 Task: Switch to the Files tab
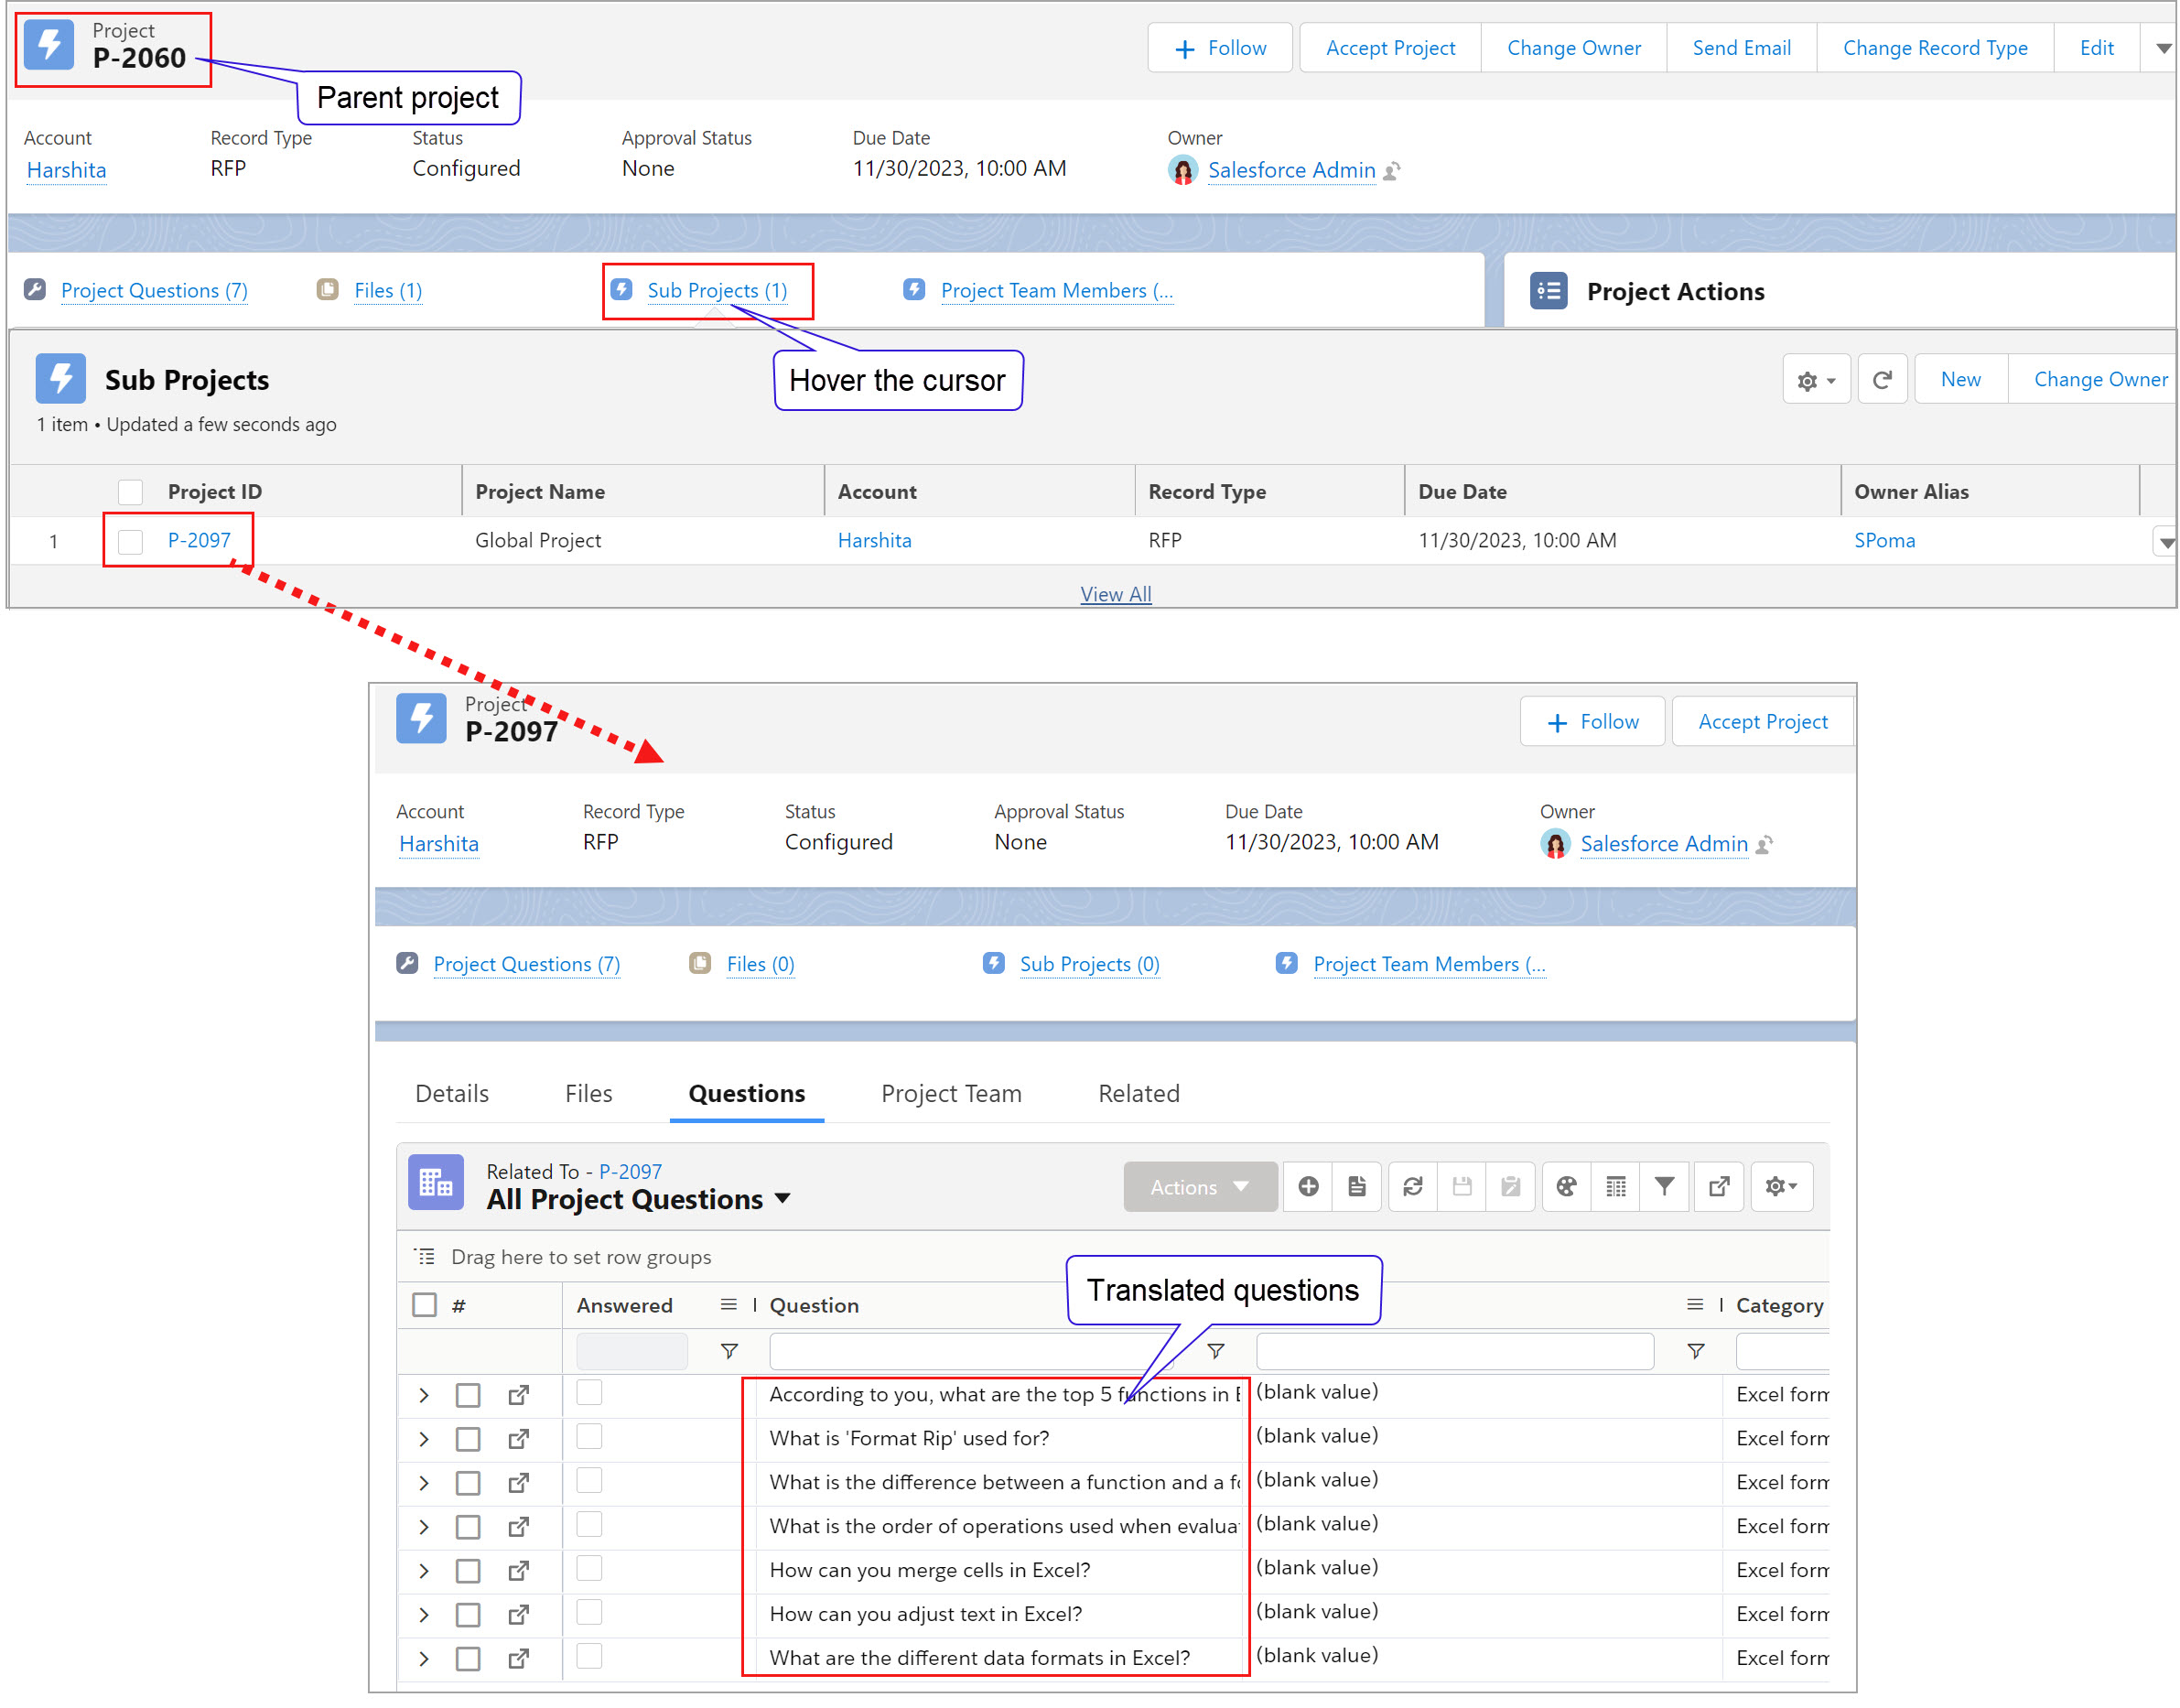tap(588, 1094)
